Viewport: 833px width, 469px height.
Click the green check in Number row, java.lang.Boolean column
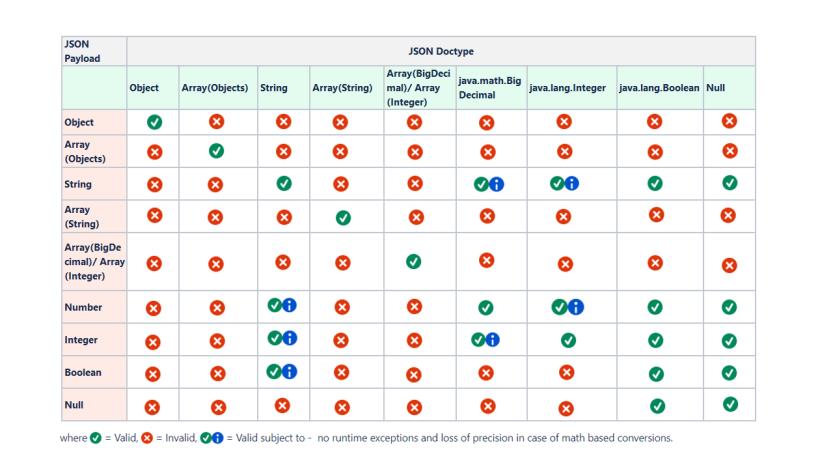(x=656, y=308)
